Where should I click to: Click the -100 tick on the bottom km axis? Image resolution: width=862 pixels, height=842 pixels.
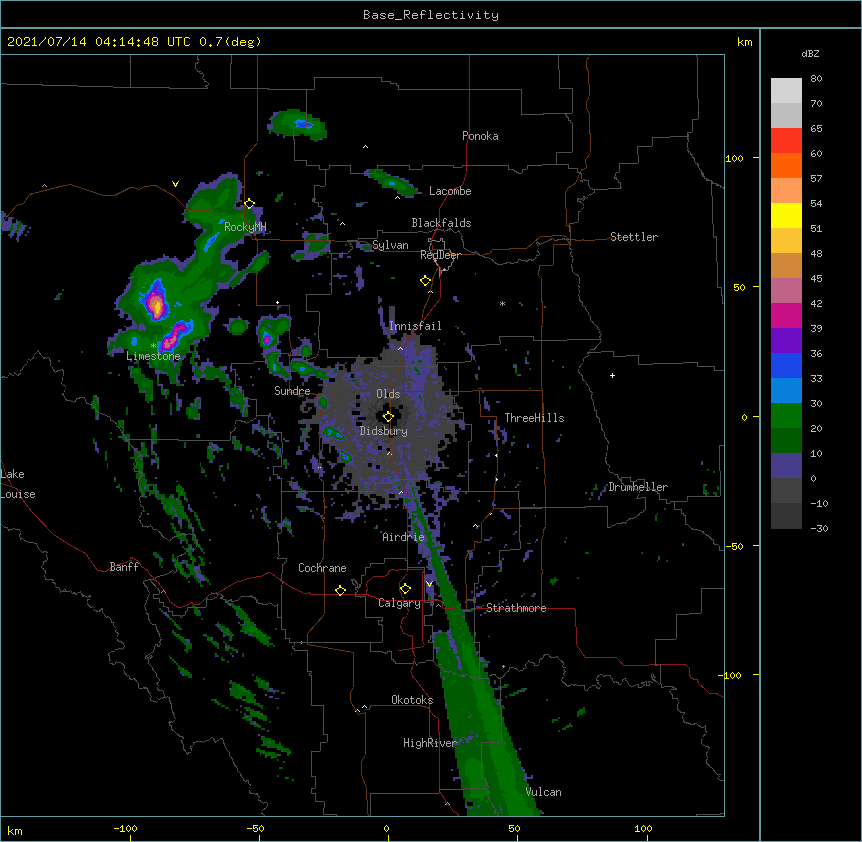125,829
